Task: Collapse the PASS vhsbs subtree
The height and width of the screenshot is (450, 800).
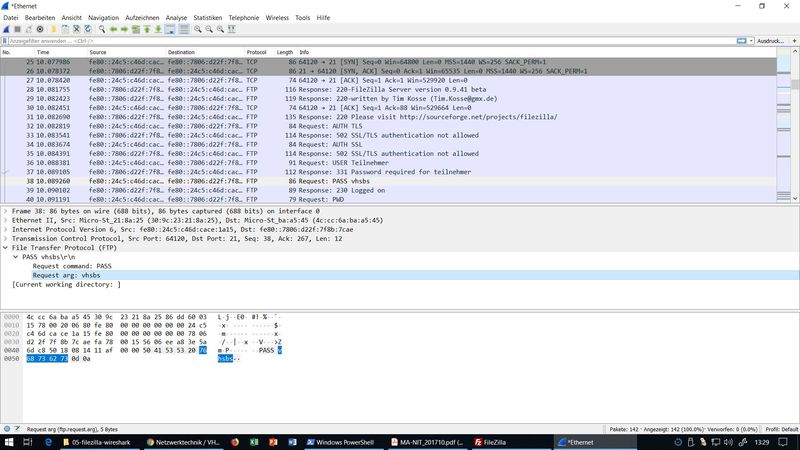Action: tap(15, 257)
